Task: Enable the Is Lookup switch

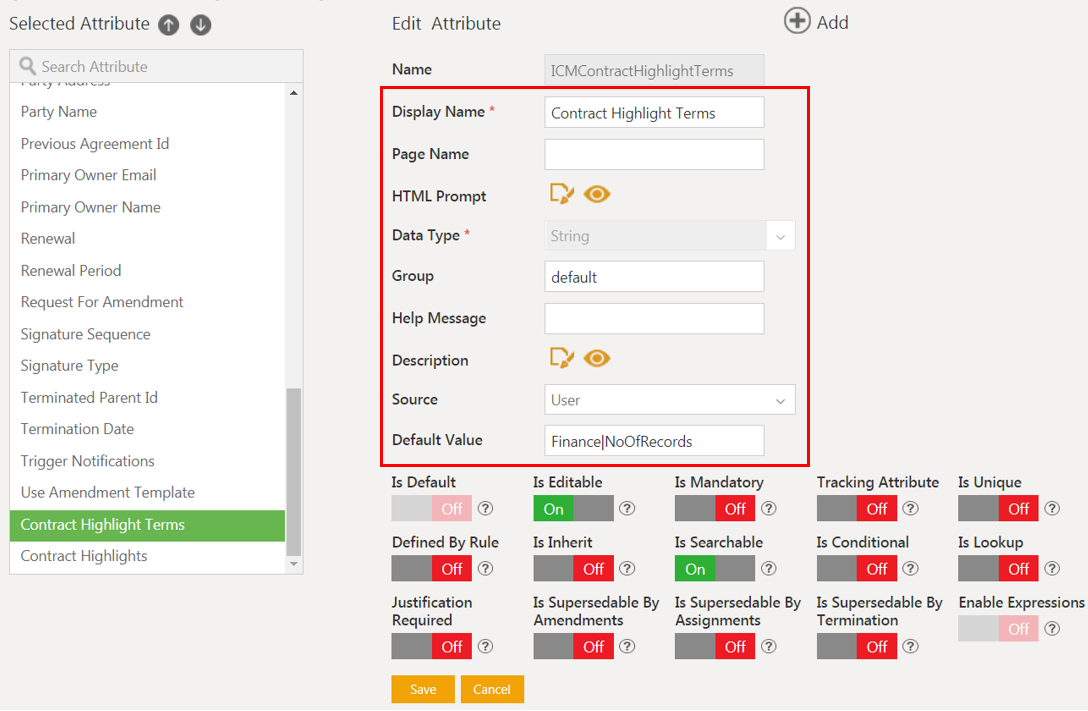Action: (998, 569)
